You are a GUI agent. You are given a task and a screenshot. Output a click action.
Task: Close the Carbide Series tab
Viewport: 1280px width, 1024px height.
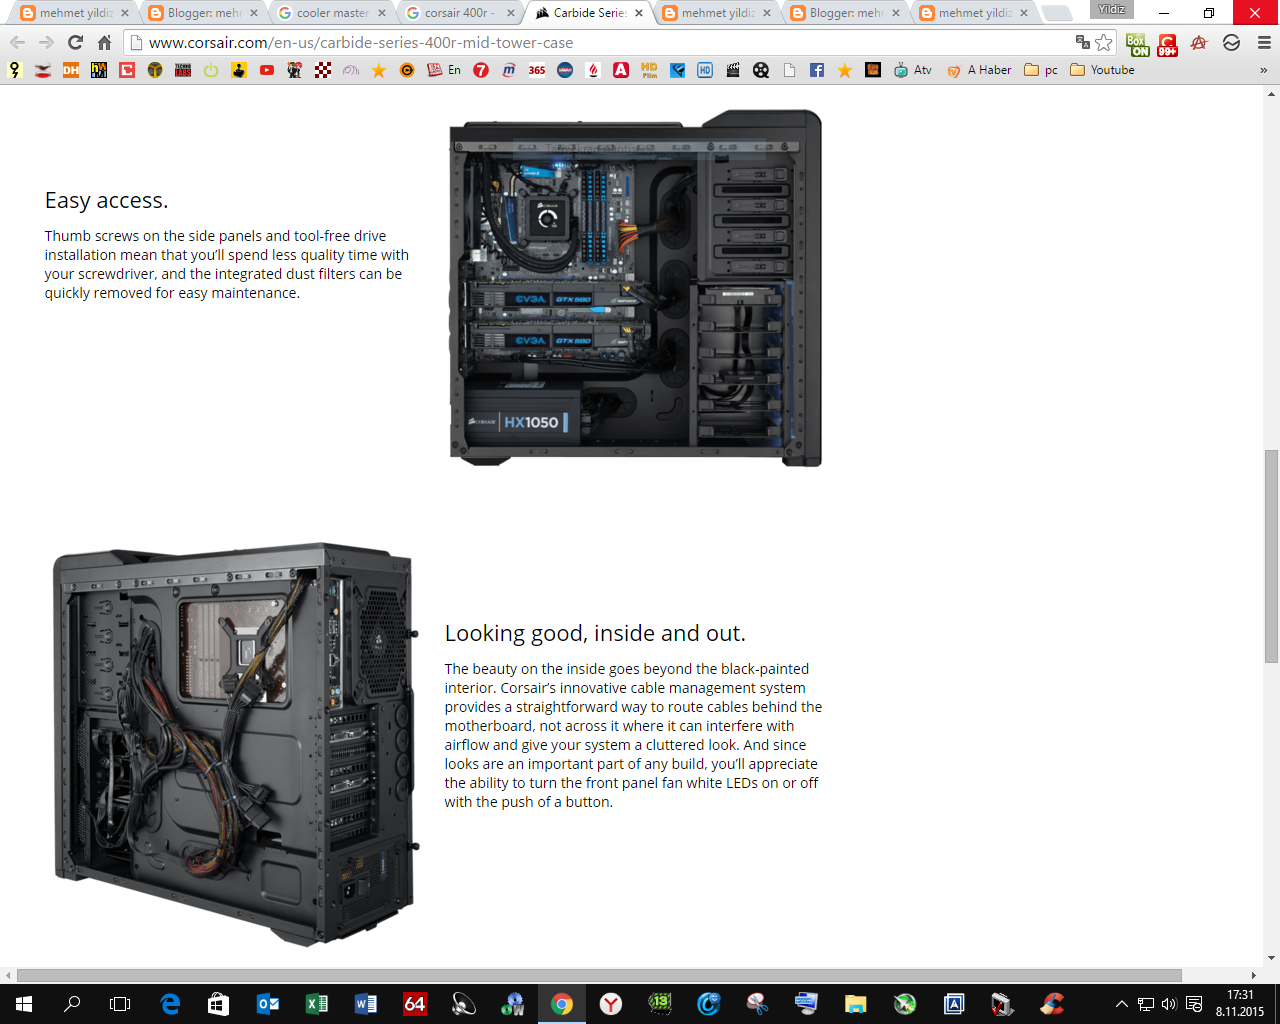point(639,13)
